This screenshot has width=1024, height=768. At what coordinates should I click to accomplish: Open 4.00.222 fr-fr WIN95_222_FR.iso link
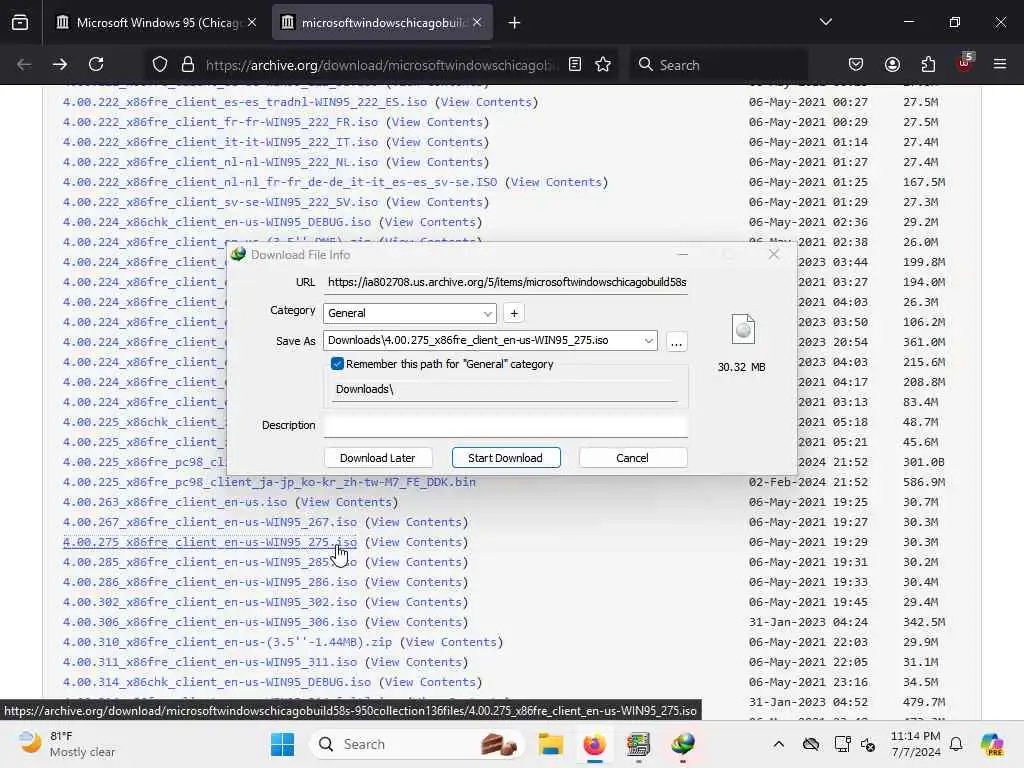pyautogui.click(x=220, y=122)
